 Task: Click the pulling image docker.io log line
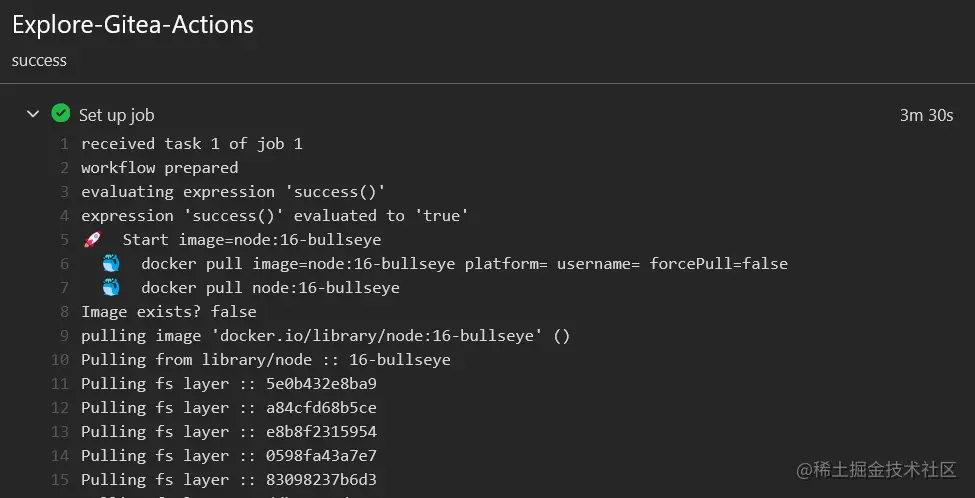[325, 336]
